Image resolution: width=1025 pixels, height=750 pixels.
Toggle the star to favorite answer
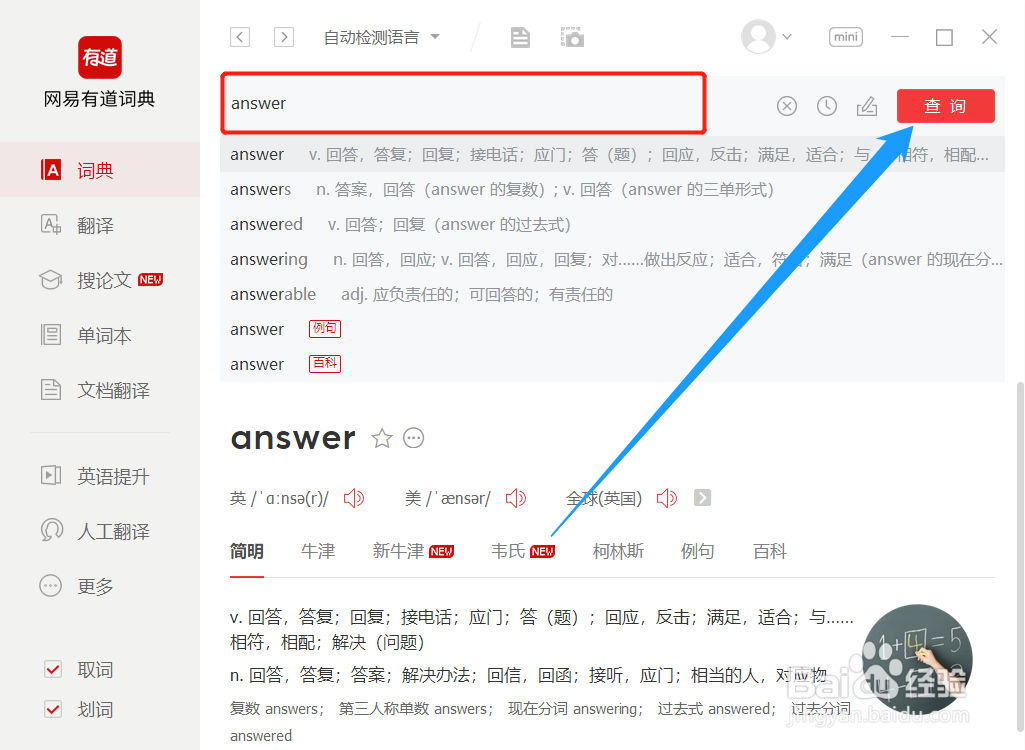tap(382, 437)
